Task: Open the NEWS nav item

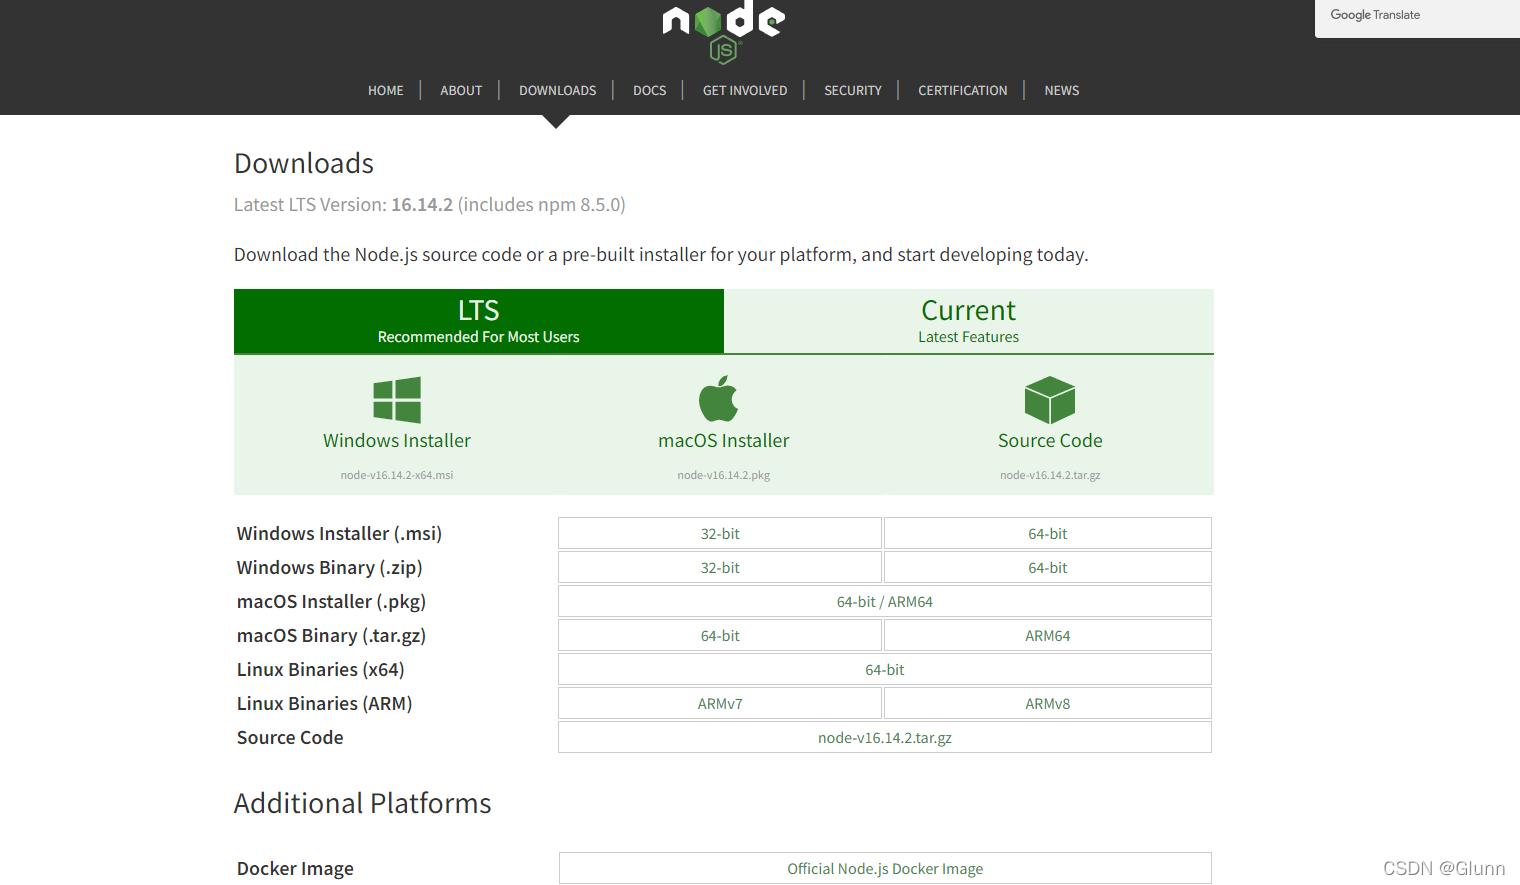Action: click(x=1062, y=90)
